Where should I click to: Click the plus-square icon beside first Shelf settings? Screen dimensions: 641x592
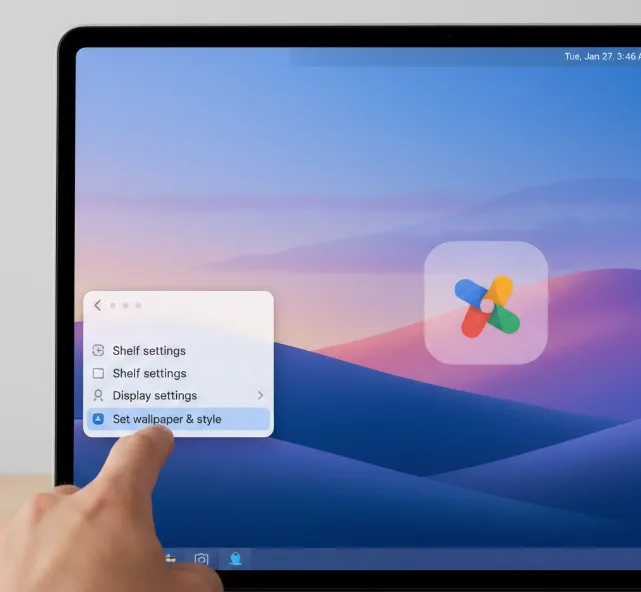point(98,350)
